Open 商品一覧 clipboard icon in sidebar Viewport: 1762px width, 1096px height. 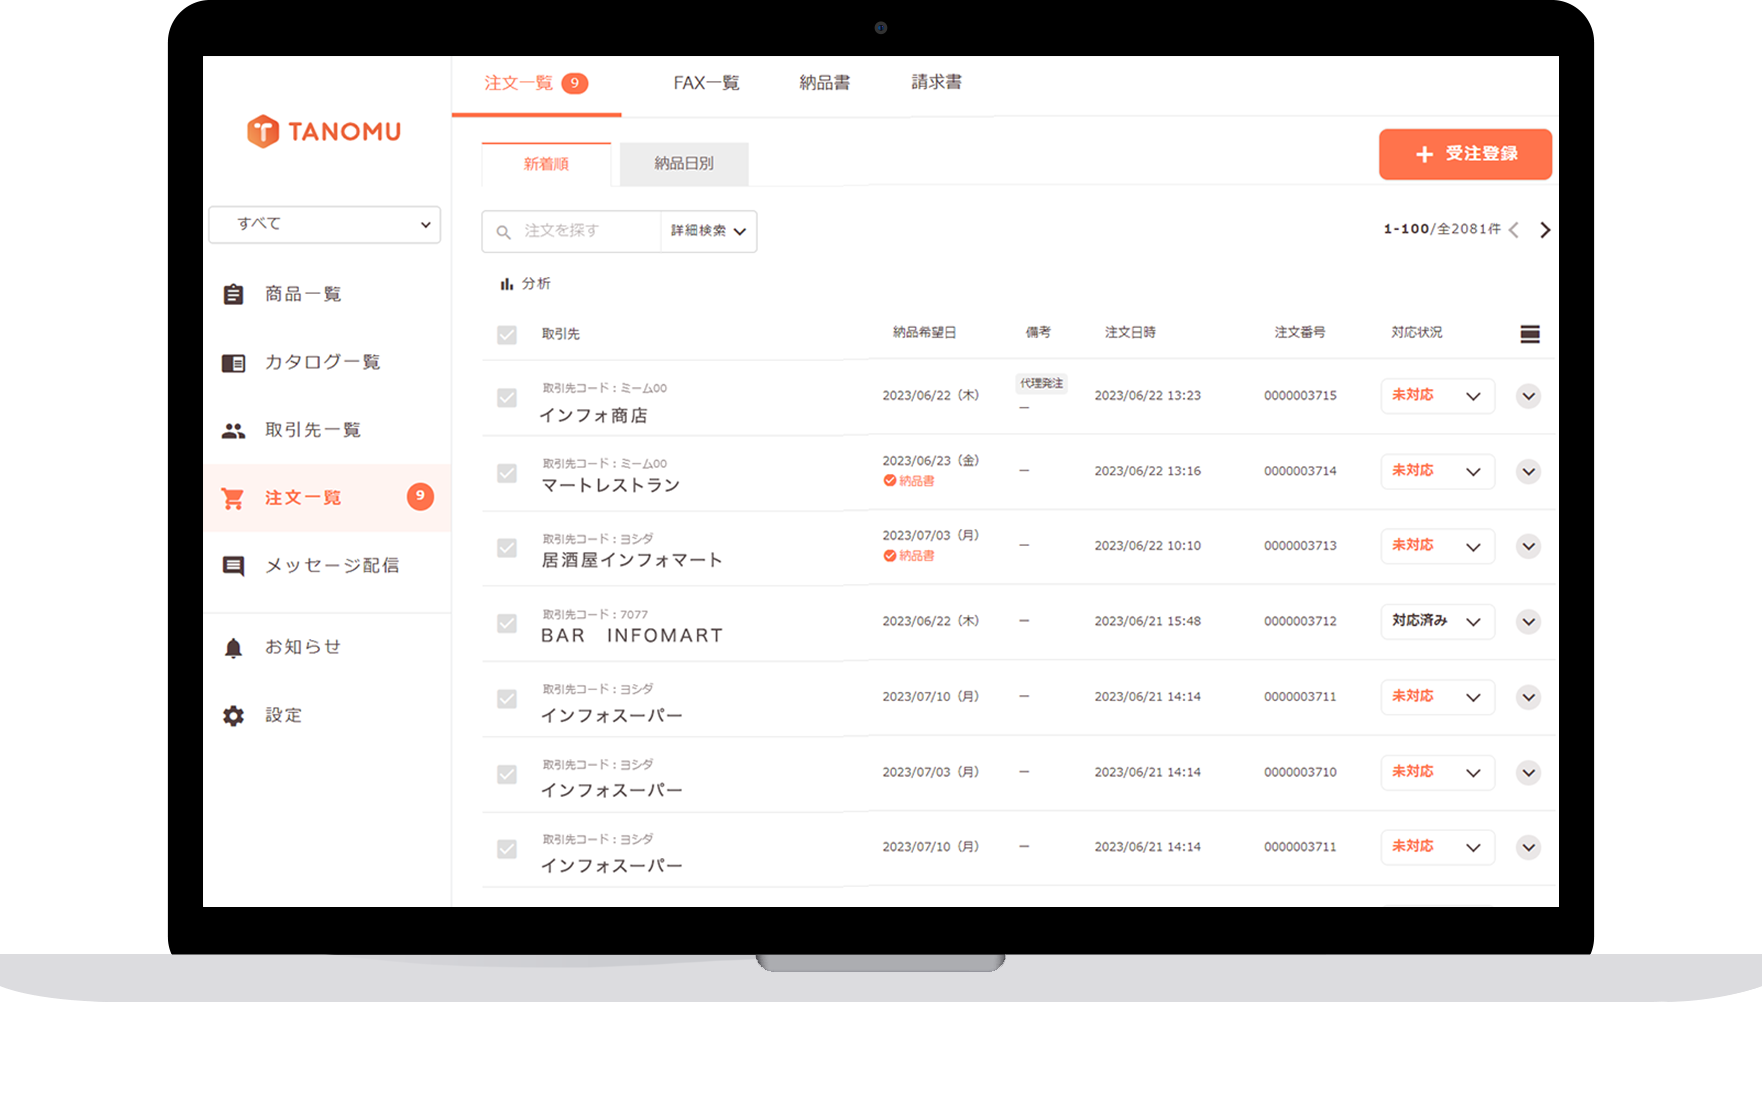(x=233, y=294)
